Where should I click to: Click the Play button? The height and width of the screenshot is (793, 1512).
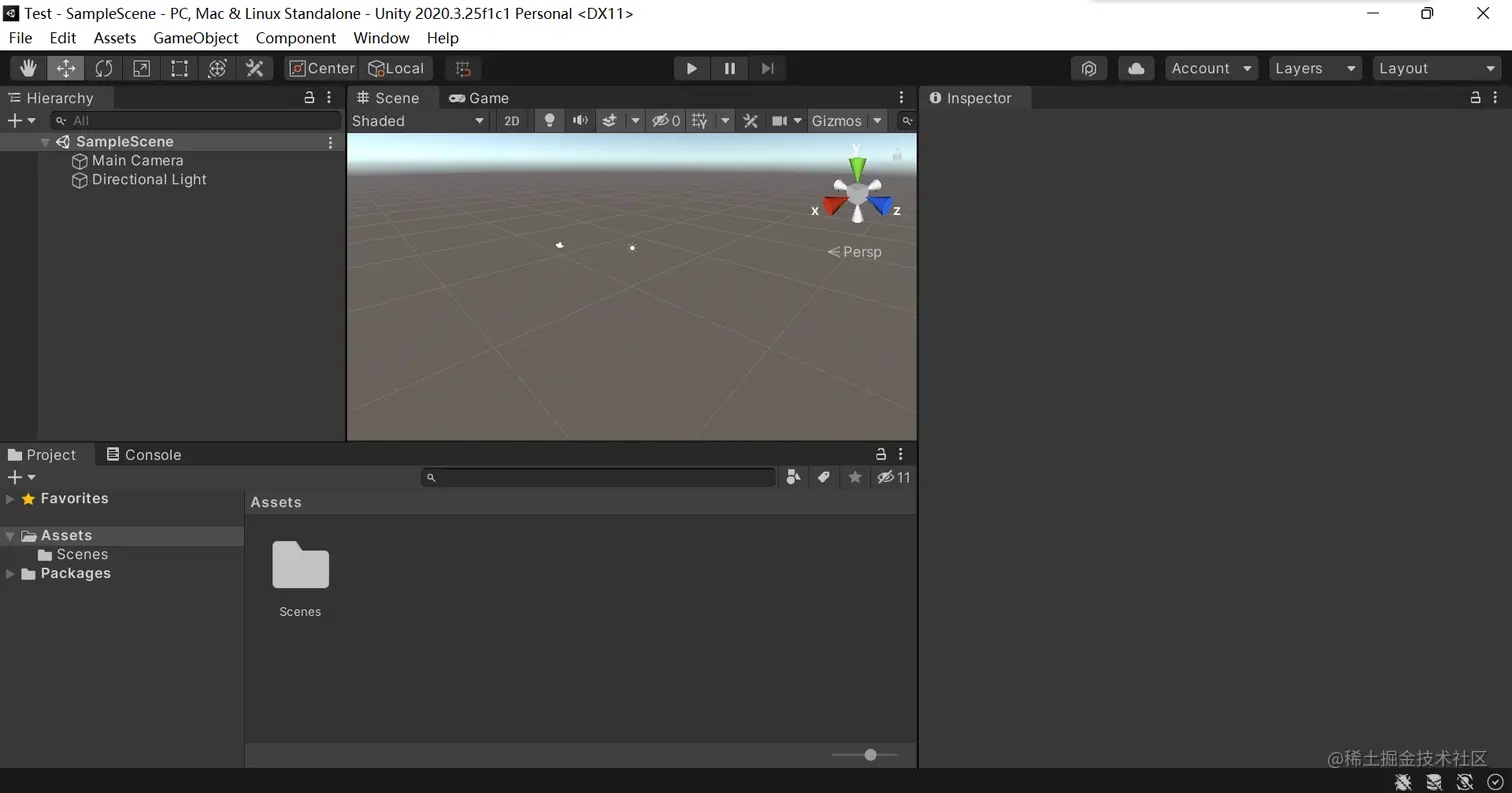(x=691, y=68)
